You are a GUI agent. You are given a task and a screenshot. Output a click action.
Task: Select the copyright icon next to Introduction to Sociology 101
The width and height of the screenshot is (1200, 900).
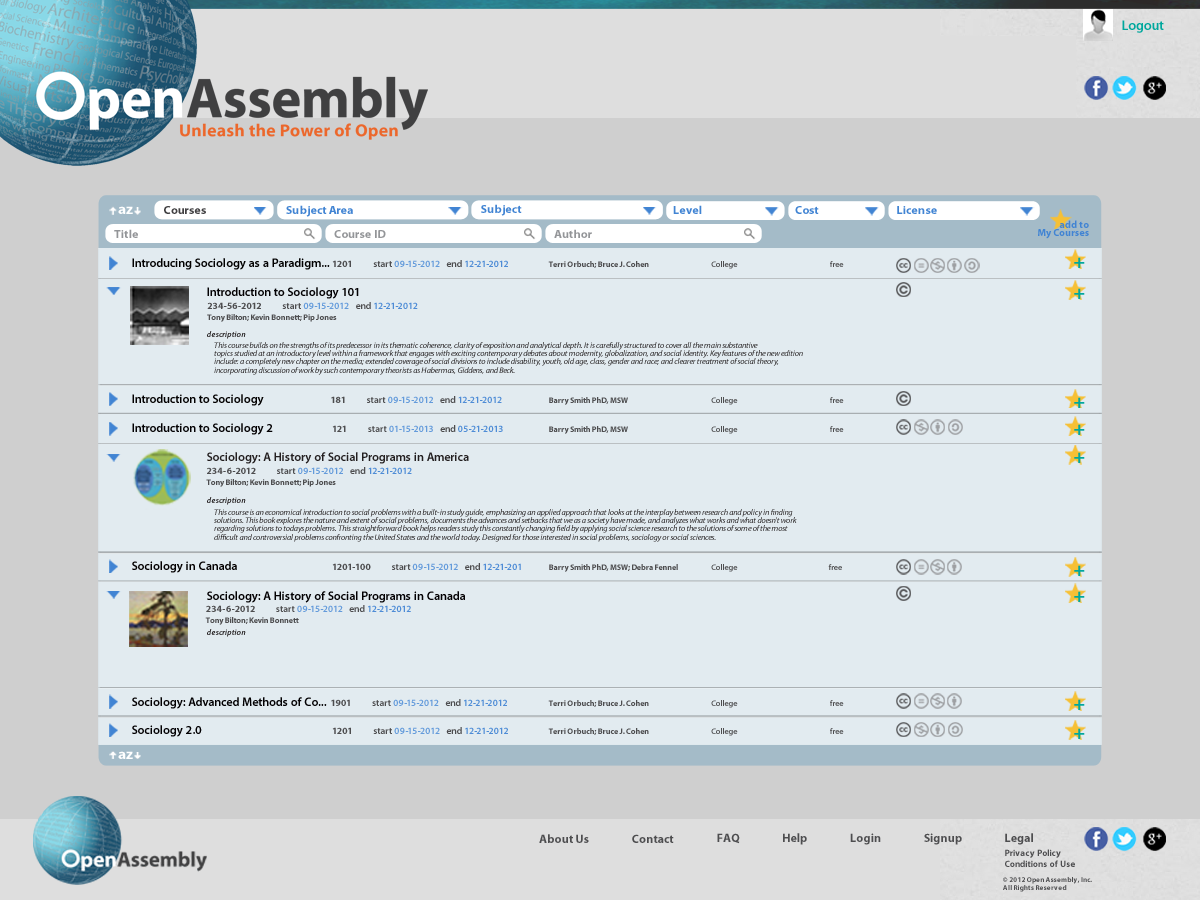coord(903,289)
